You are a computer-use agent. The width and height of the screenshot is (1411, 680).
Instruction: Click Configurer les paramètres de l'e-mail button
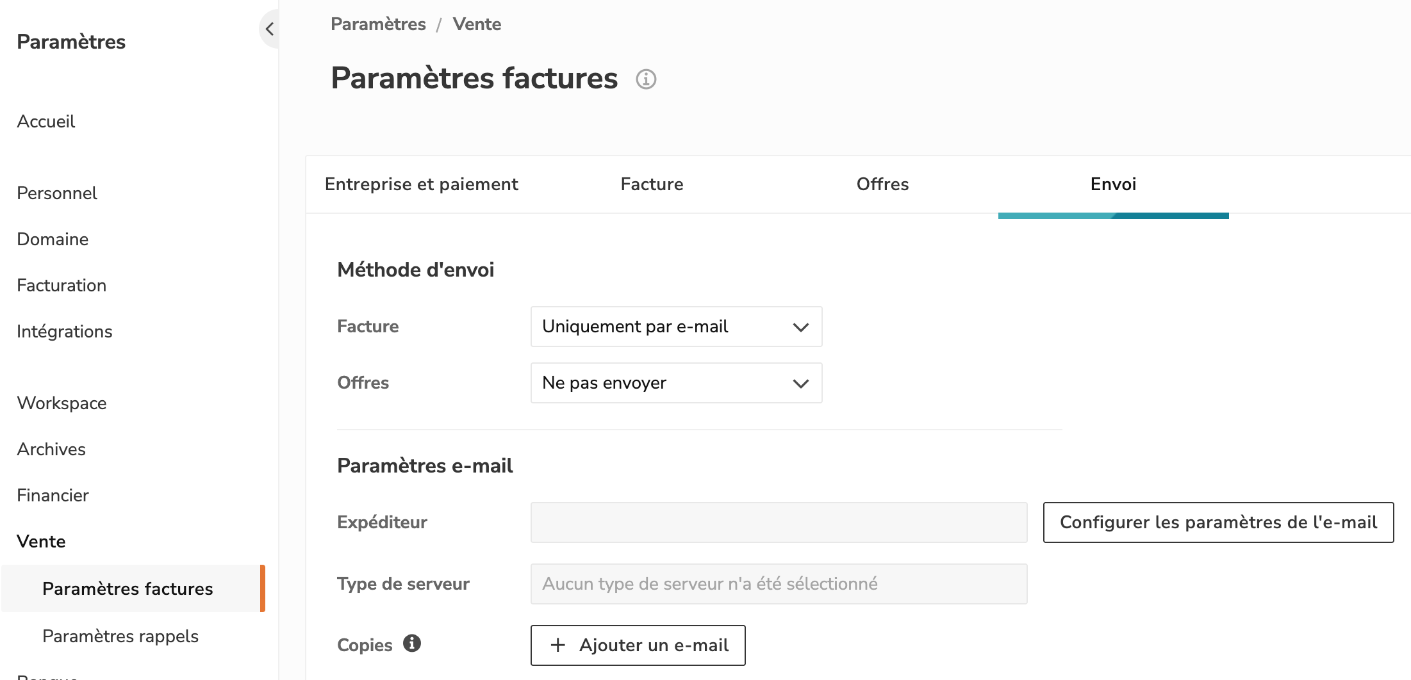pyautogui.click(x=1218, y=522)
